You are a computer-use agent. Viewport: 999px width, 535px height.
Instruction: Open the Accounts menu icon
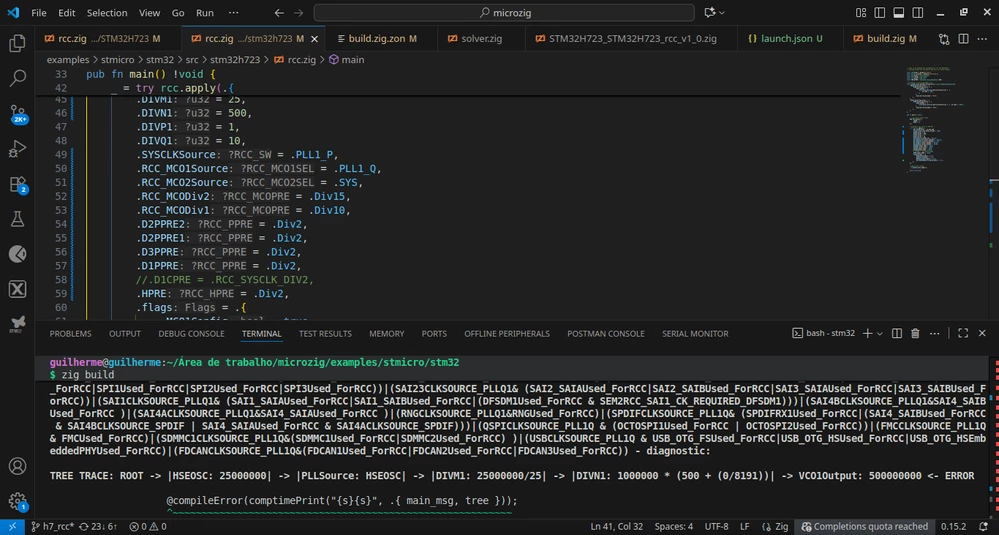coord(17,466)
